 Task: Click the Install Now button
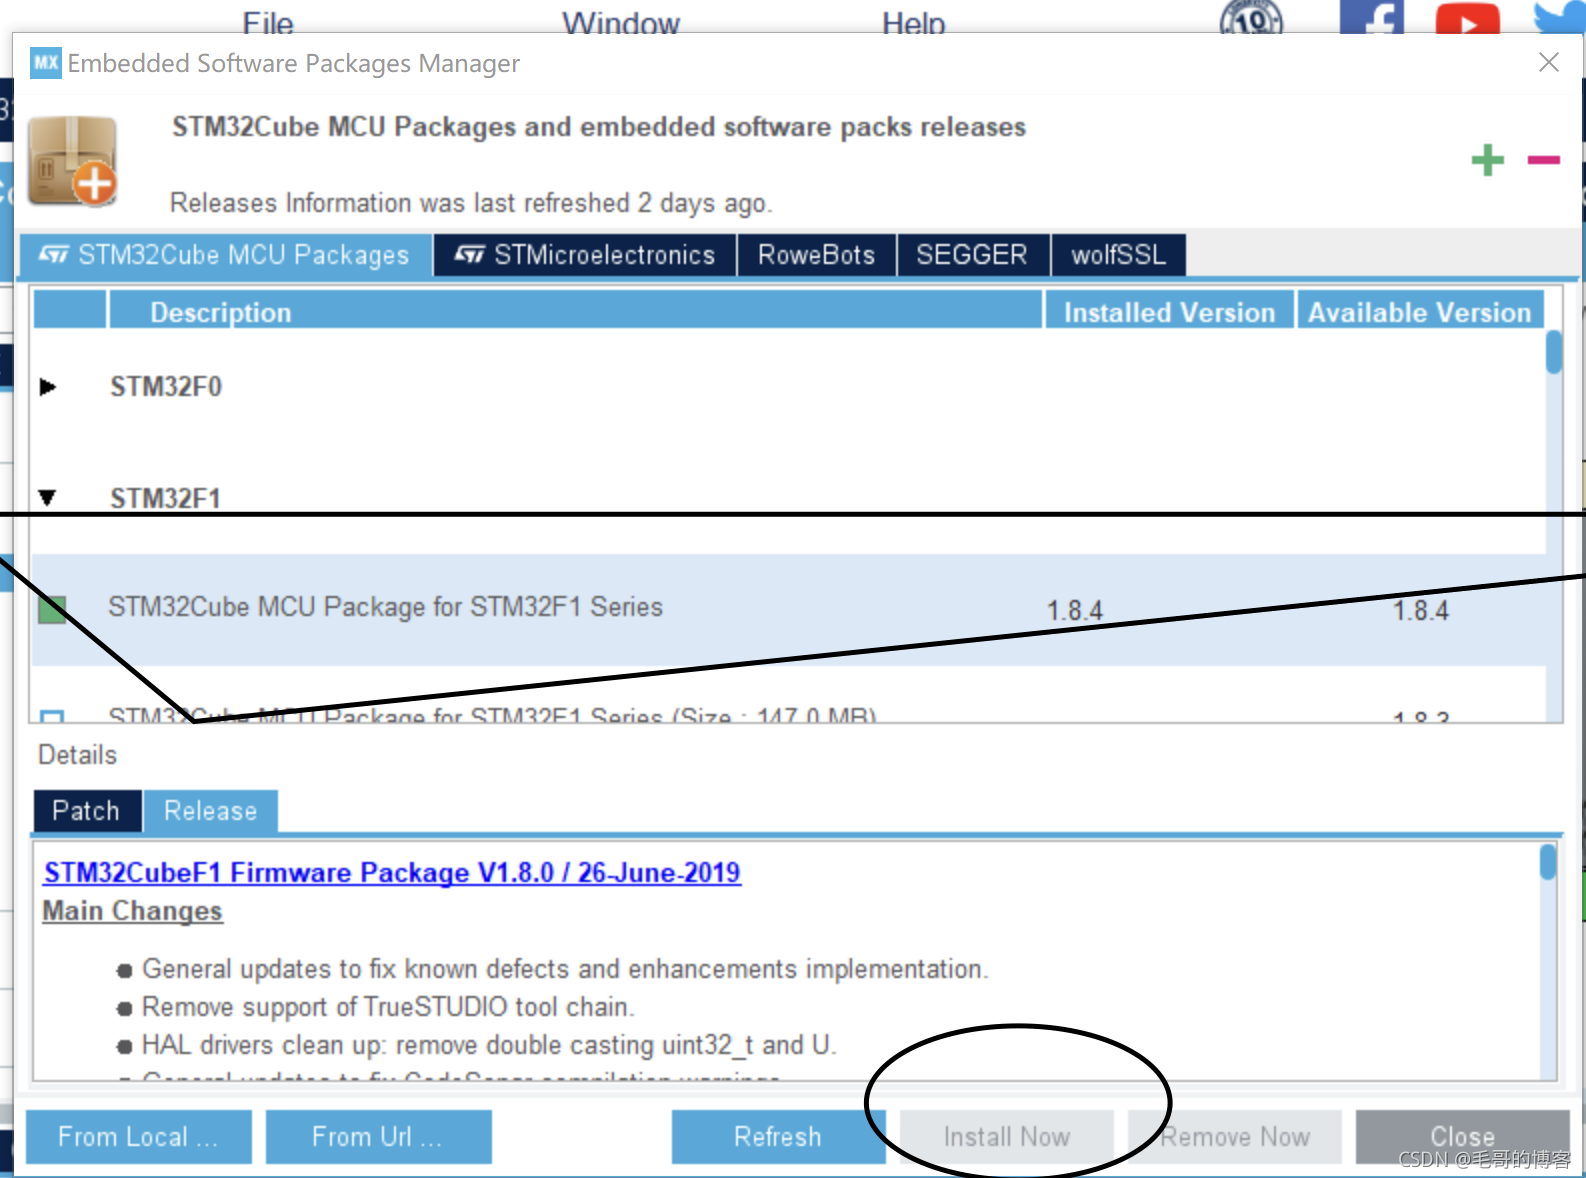click(1007, 1137)
